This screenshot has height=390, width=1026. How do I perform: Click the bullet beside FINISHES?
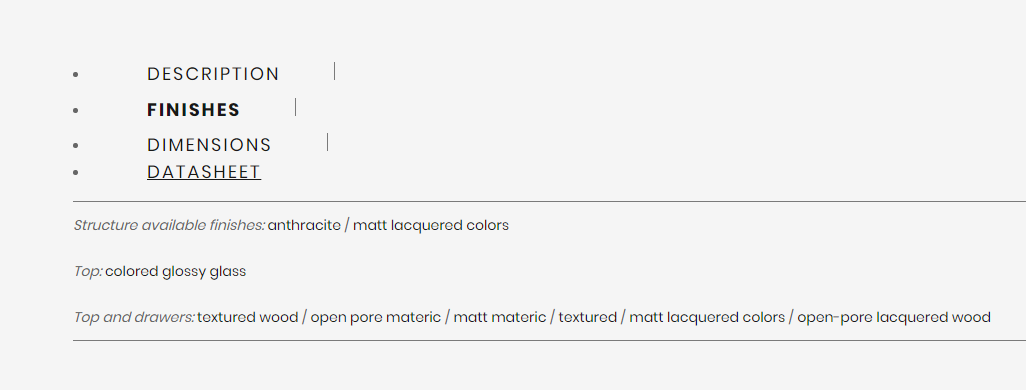coord(76,111)
